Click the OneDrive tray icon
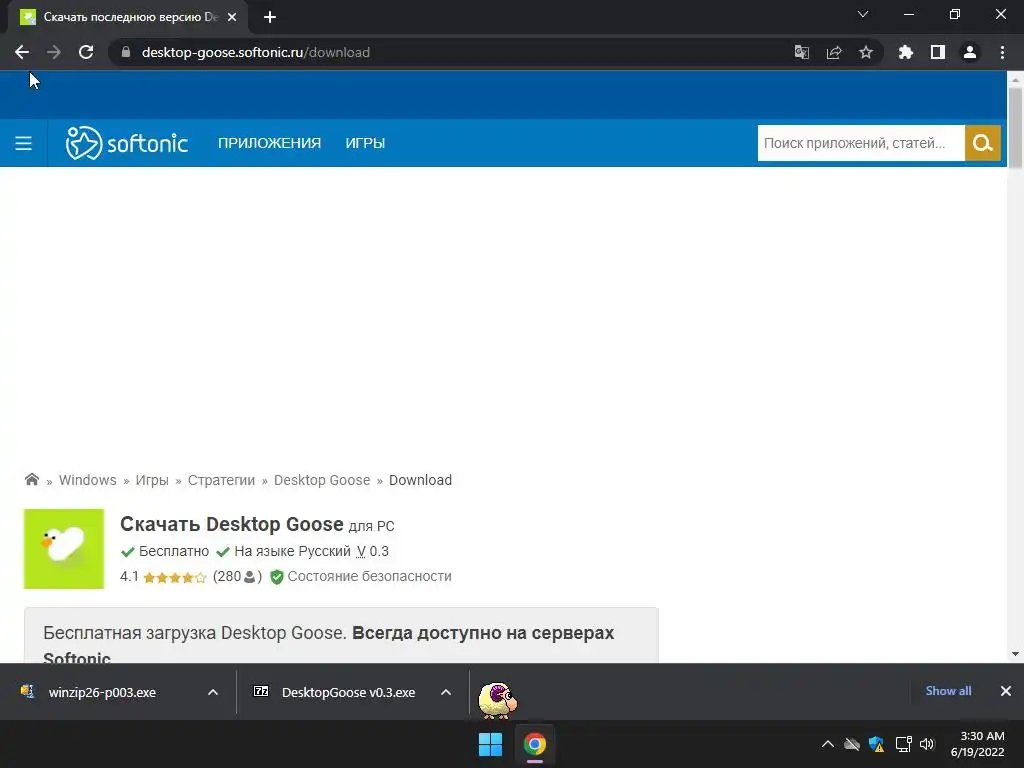 click(x=852, y=744)
